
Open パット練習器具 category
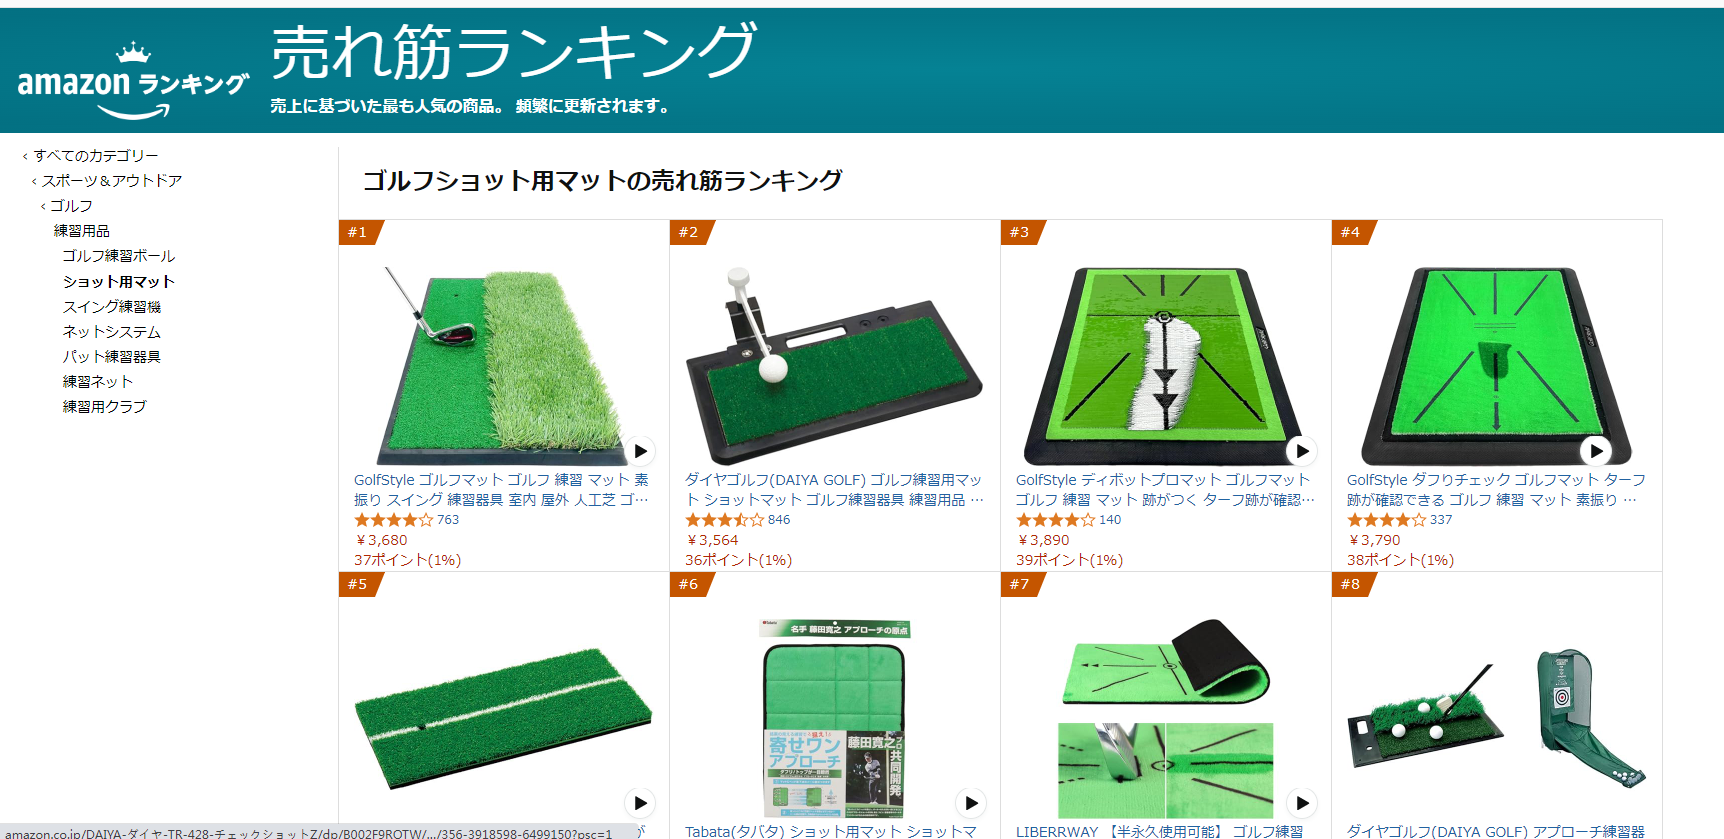[112, 357]
